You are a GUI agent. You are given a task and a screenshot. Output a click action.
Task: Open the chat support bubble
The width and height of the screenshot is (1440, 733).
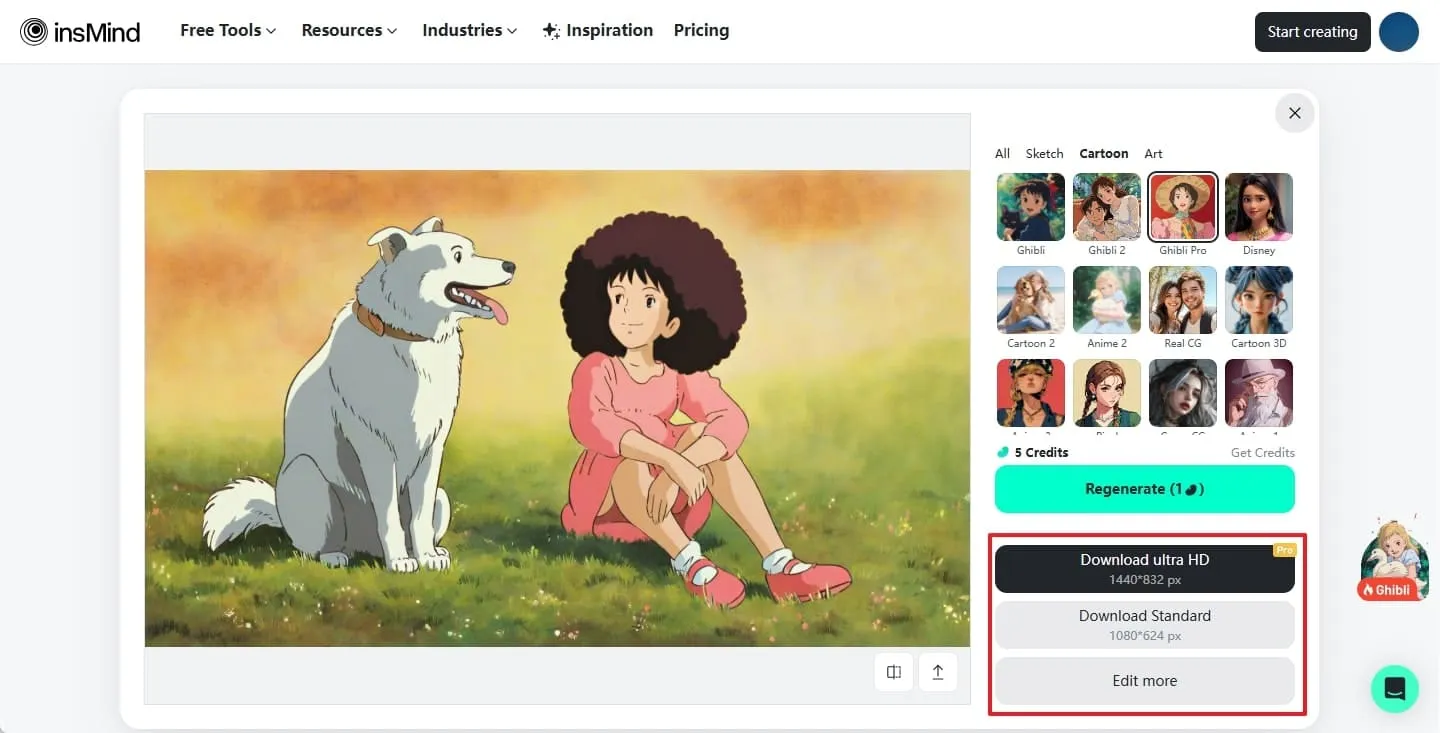[x=1395, y=688]
